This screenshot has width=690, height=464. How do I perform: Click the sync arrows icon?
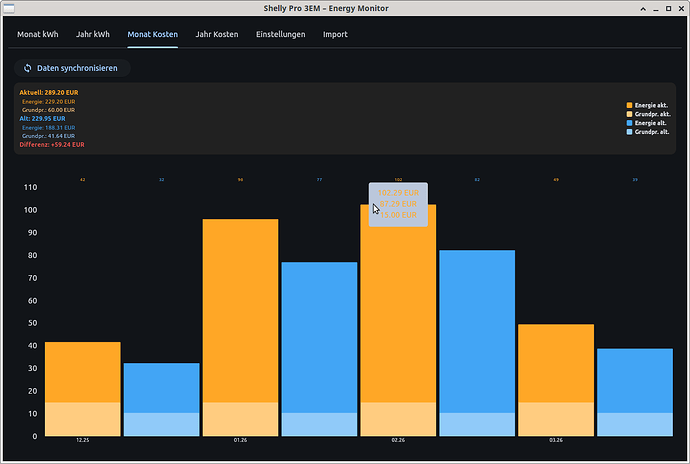[x=27, y=68]
